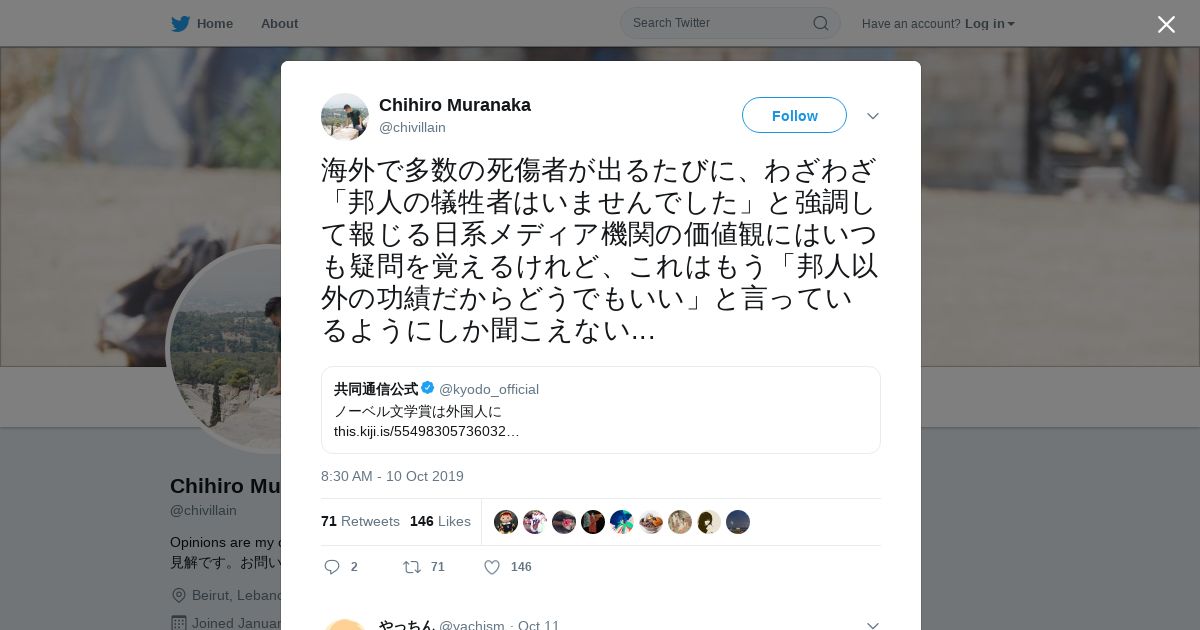Open the this.kiji.is link

427,431
